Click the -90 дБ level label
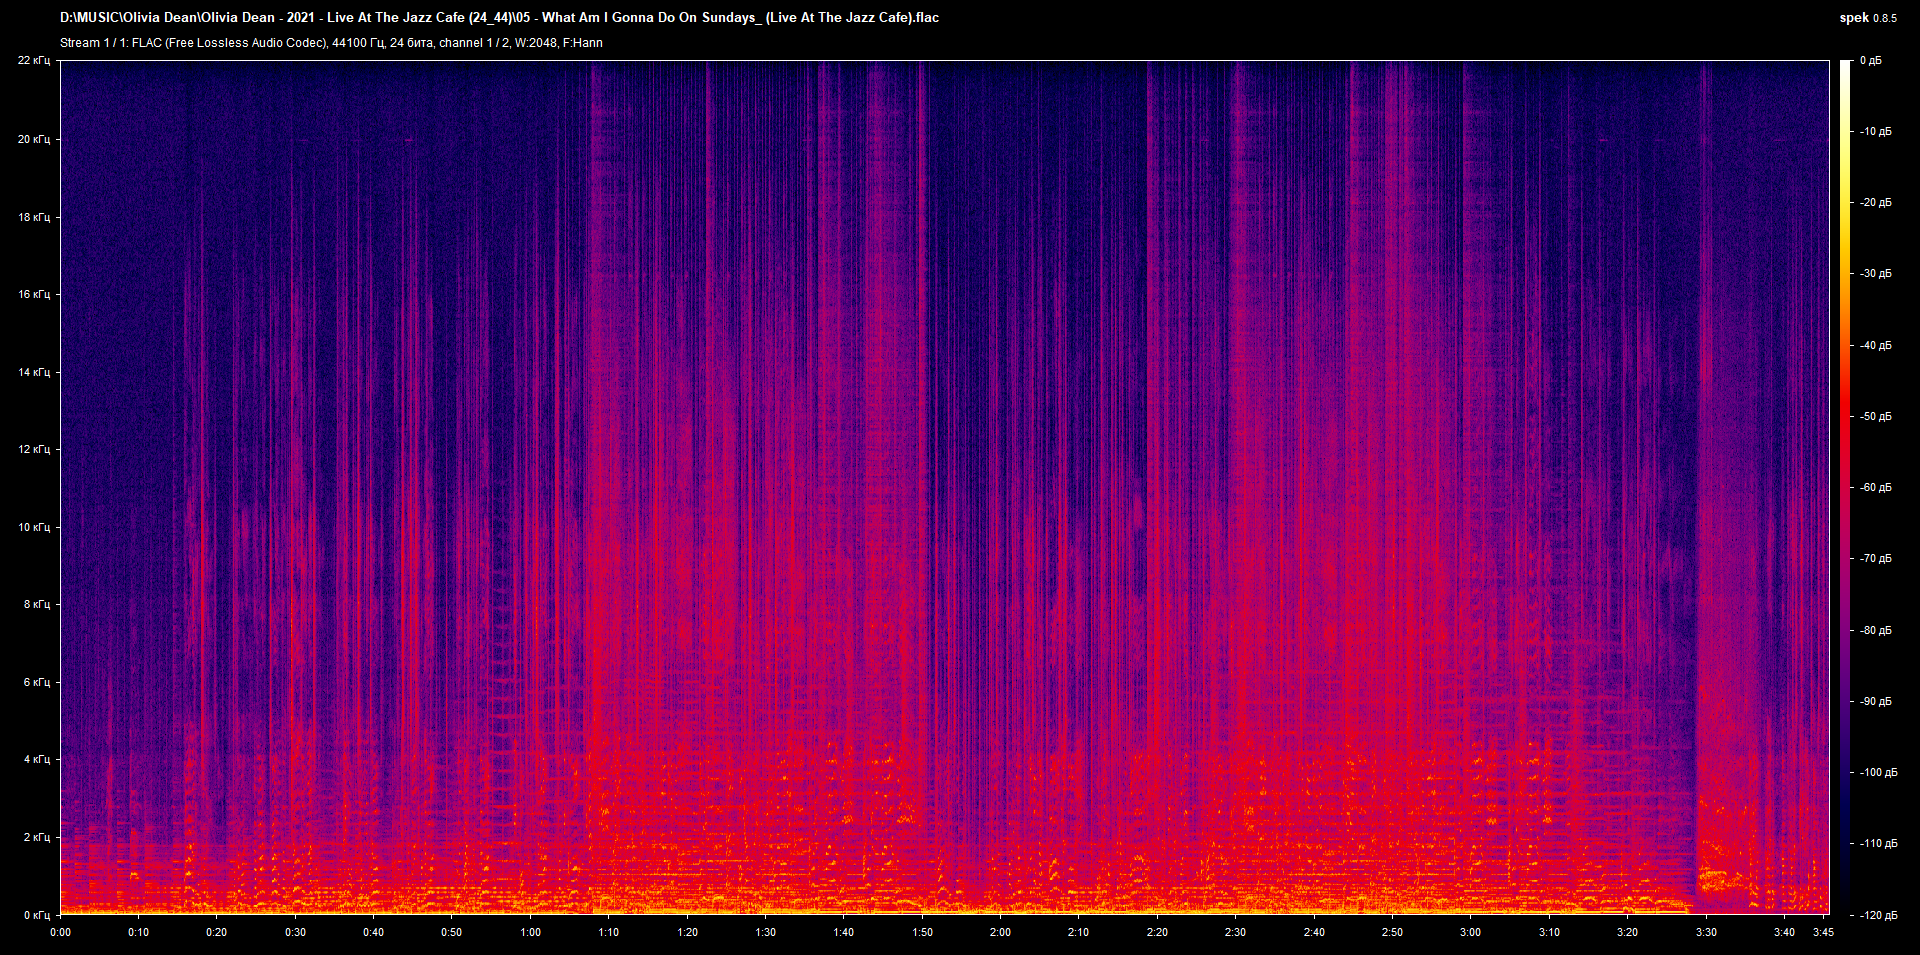Image resolution: width=1920 pixels, height=955 pixels. click(x=1875, y=702)
